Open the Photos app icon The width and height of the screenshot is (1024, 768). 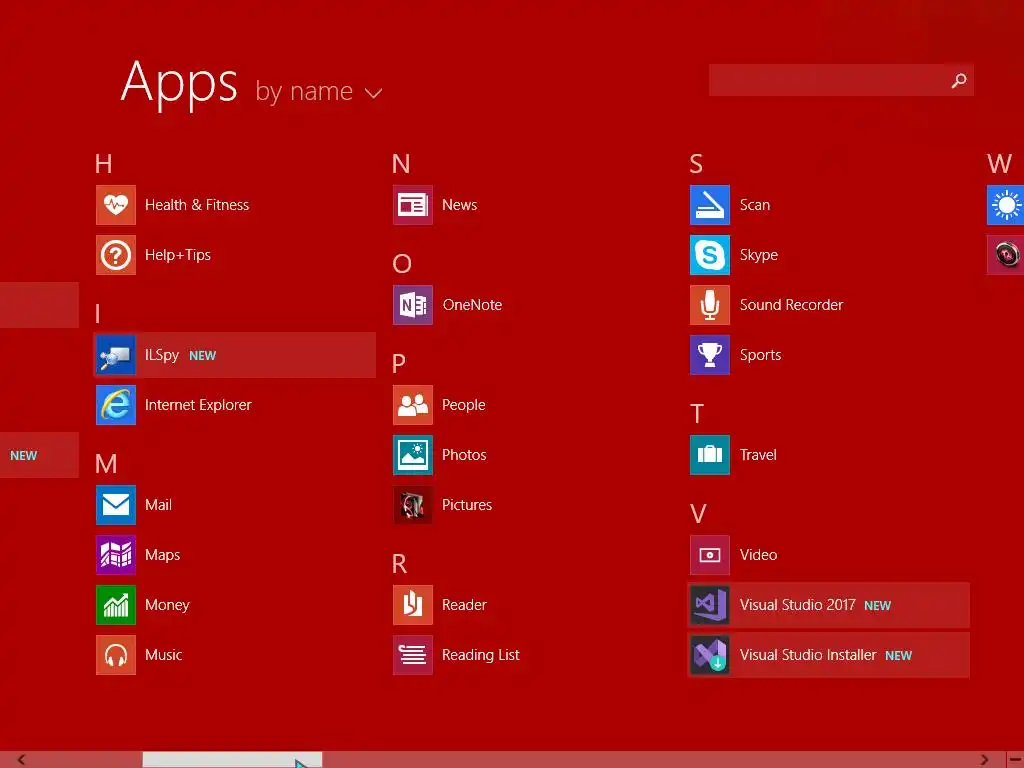[x=413, y=455]
